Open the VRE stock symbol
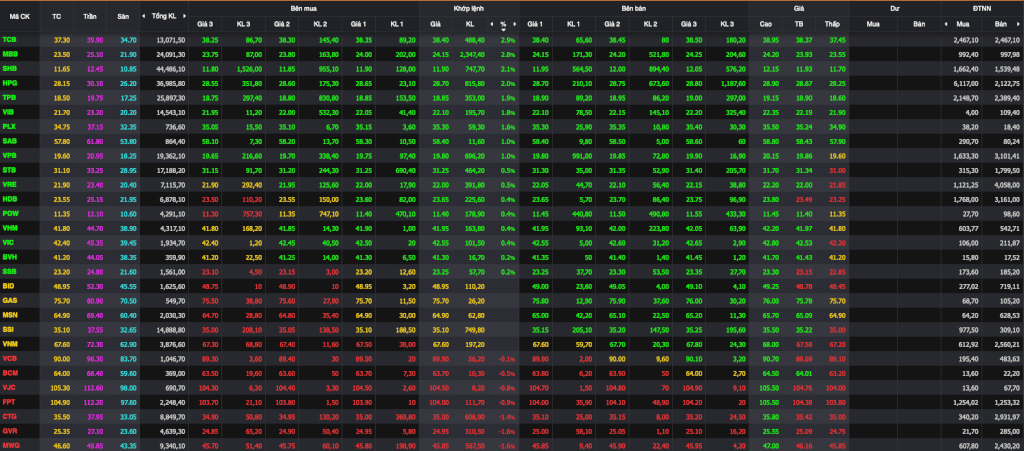 9,184
